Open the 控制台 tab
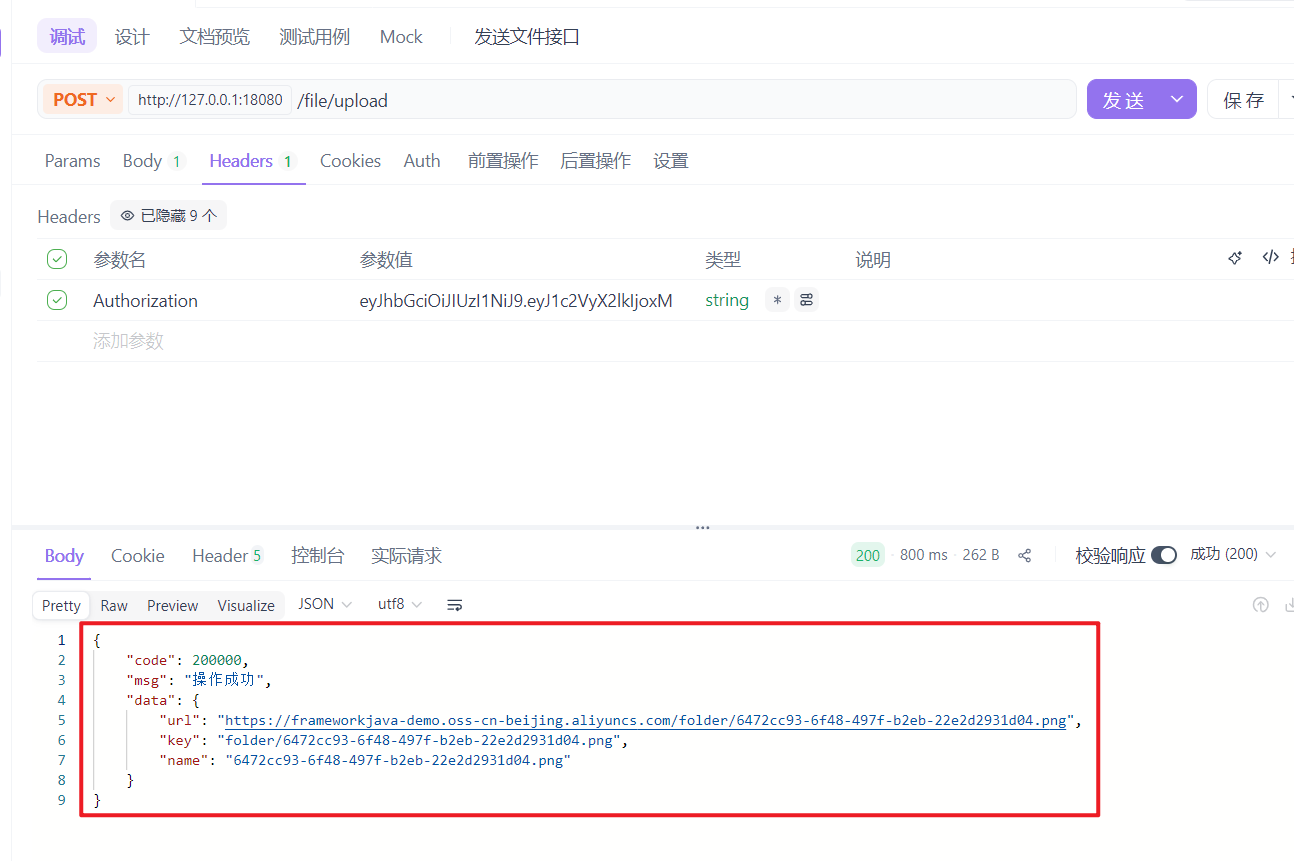 317,556
